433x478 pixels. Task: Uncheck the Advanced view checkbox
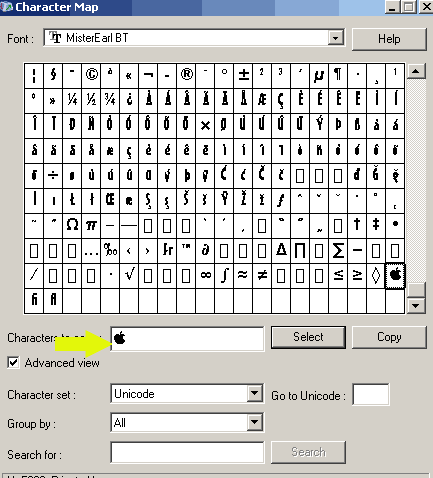(13, 363)
